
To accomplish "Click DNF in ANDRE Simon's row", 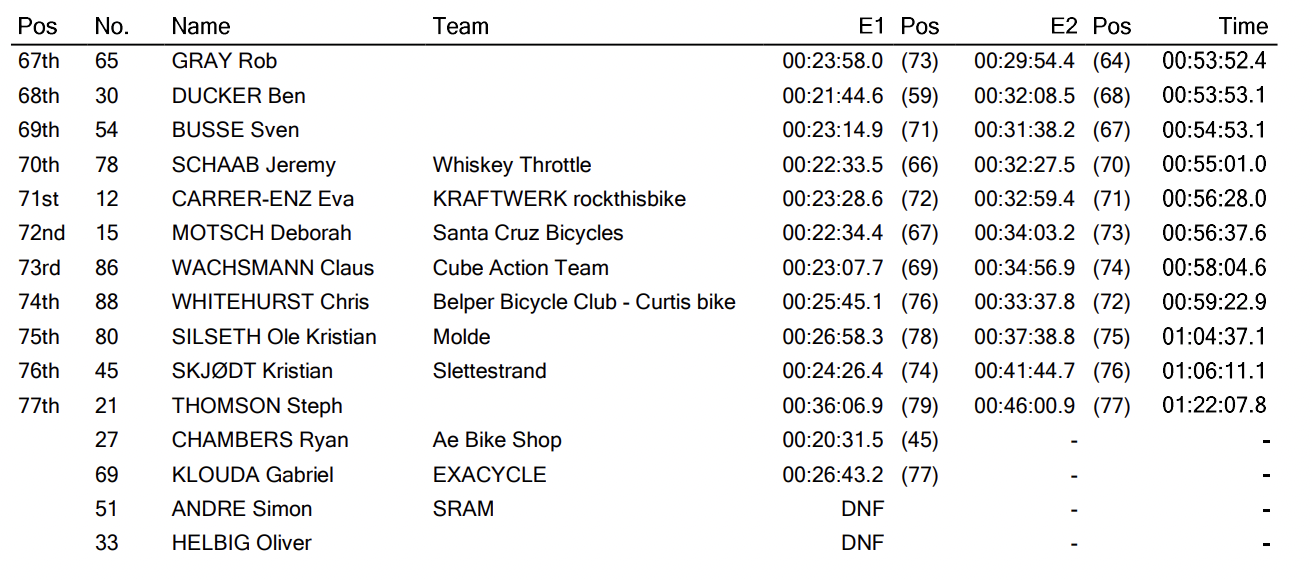I will tap(863, 509).
